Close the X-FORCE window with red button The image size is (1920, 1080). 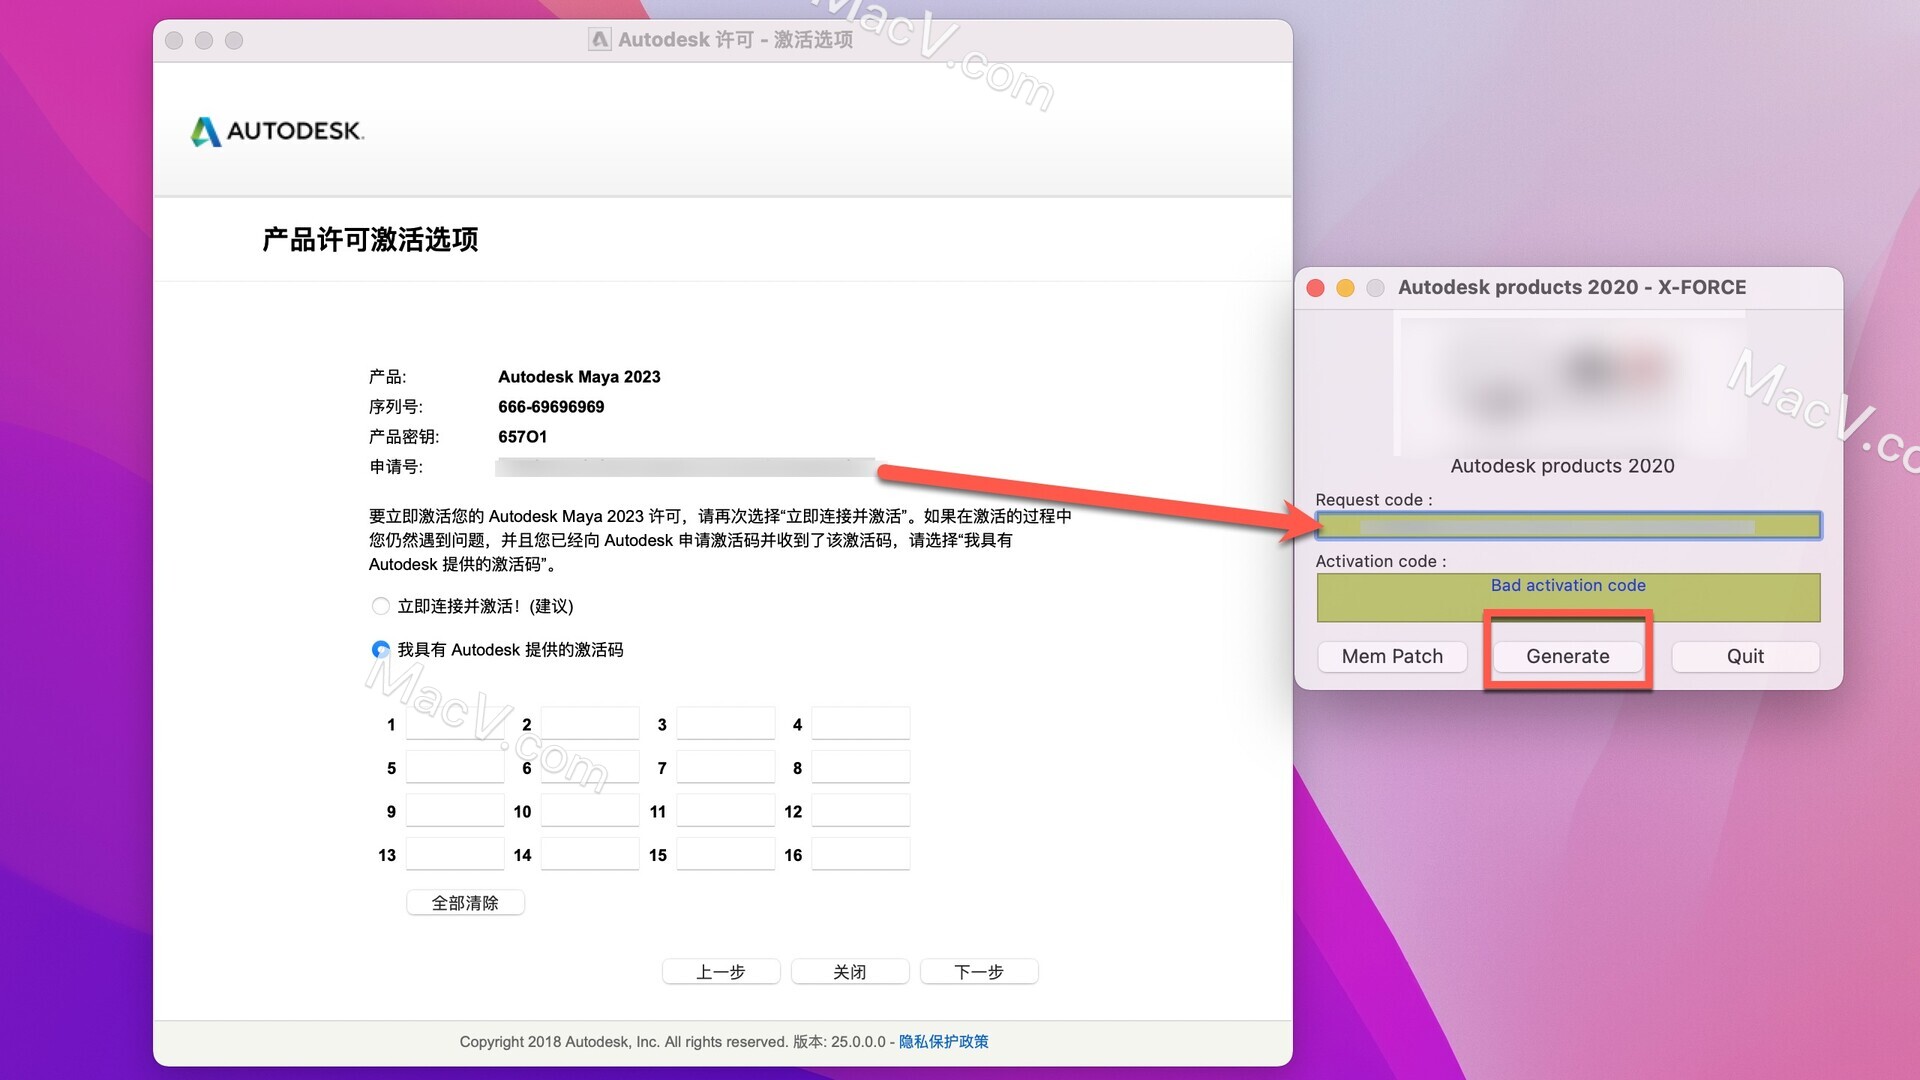pyautogui.click(x=1316, y=288)
